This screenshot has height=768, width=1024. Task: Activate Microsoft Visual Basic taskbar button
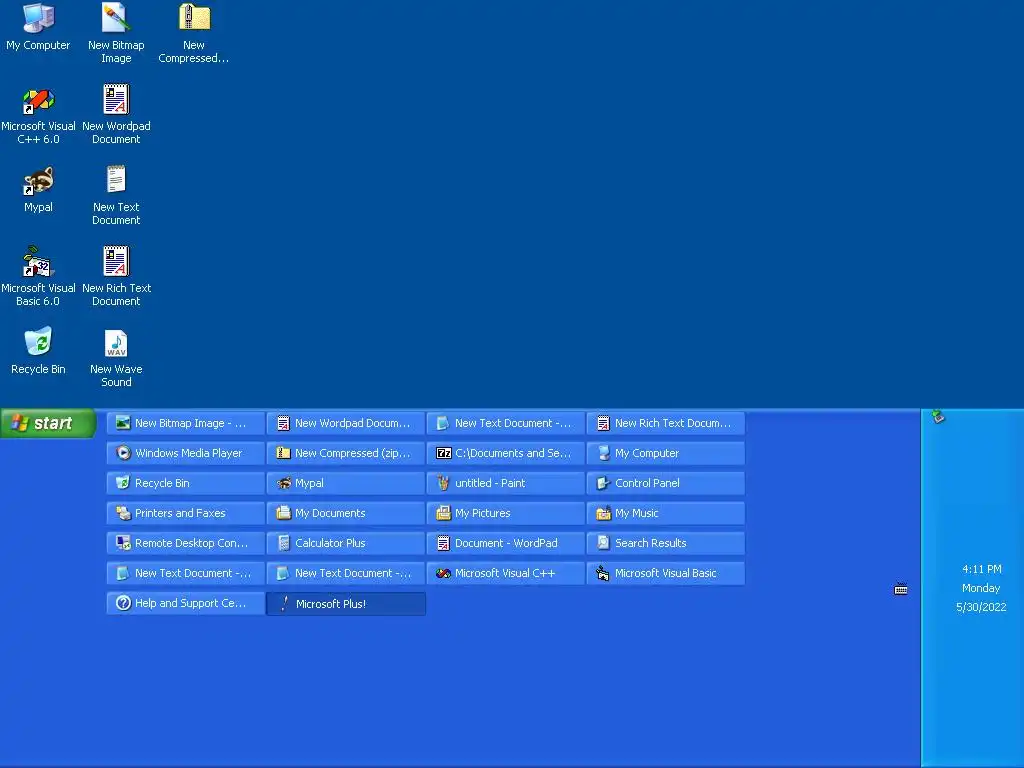[665, 573]
